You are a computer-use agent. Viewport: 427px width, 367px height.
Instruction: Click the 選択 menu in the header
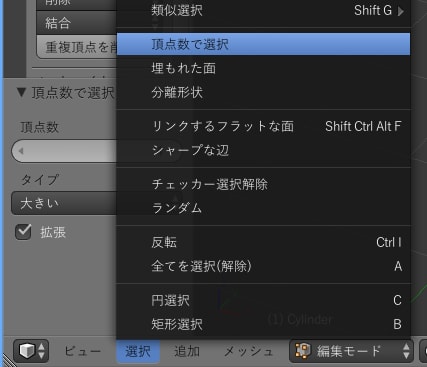pyautogui.click(x=138, y=351)
